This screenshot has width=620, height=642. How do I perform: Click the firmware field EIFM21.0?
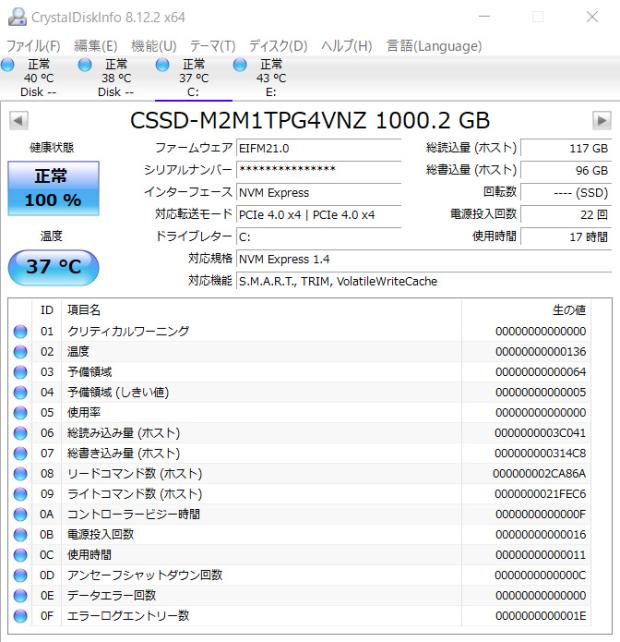(x=319, y=148)
